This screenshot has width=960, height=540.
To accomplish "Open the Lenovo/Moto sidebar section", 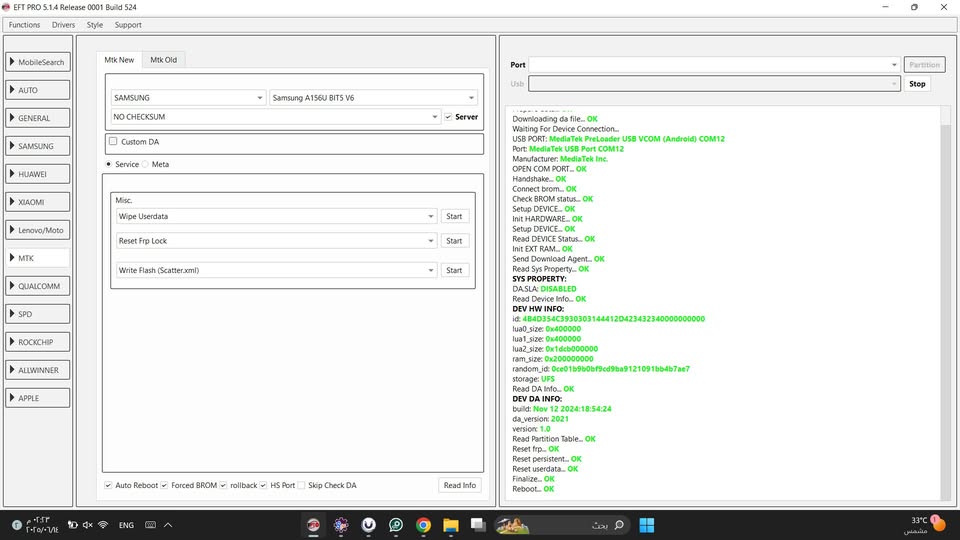I will [x=38, y=230].
